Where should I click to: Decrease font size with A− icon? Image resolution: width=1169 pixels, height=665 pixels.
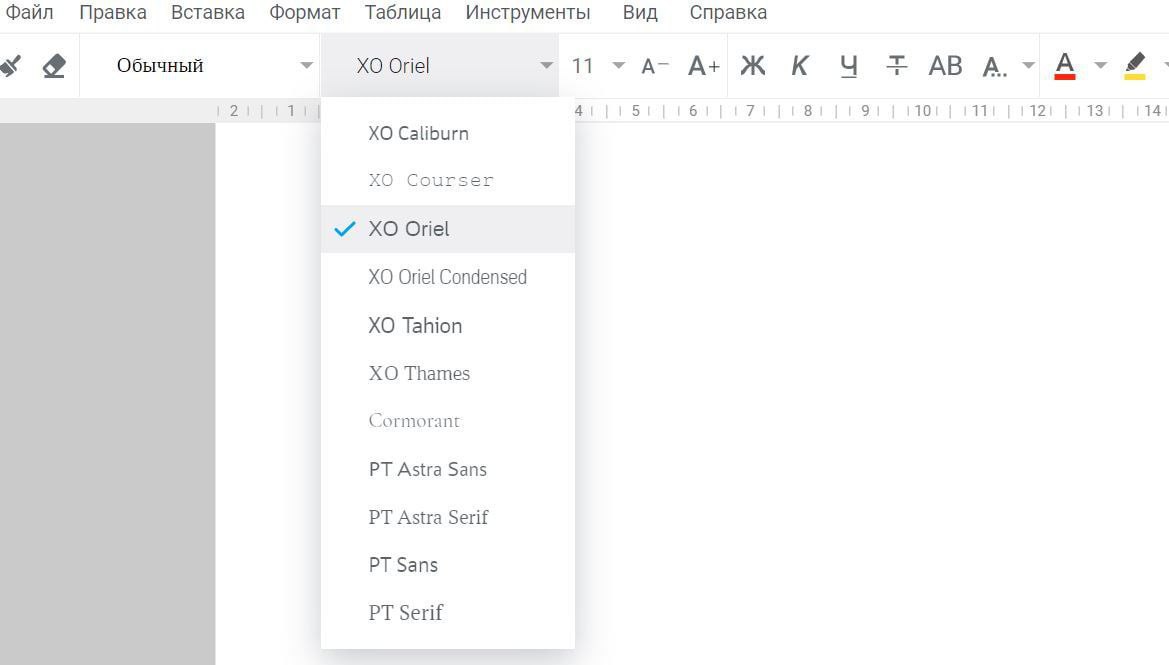(655, 66)
